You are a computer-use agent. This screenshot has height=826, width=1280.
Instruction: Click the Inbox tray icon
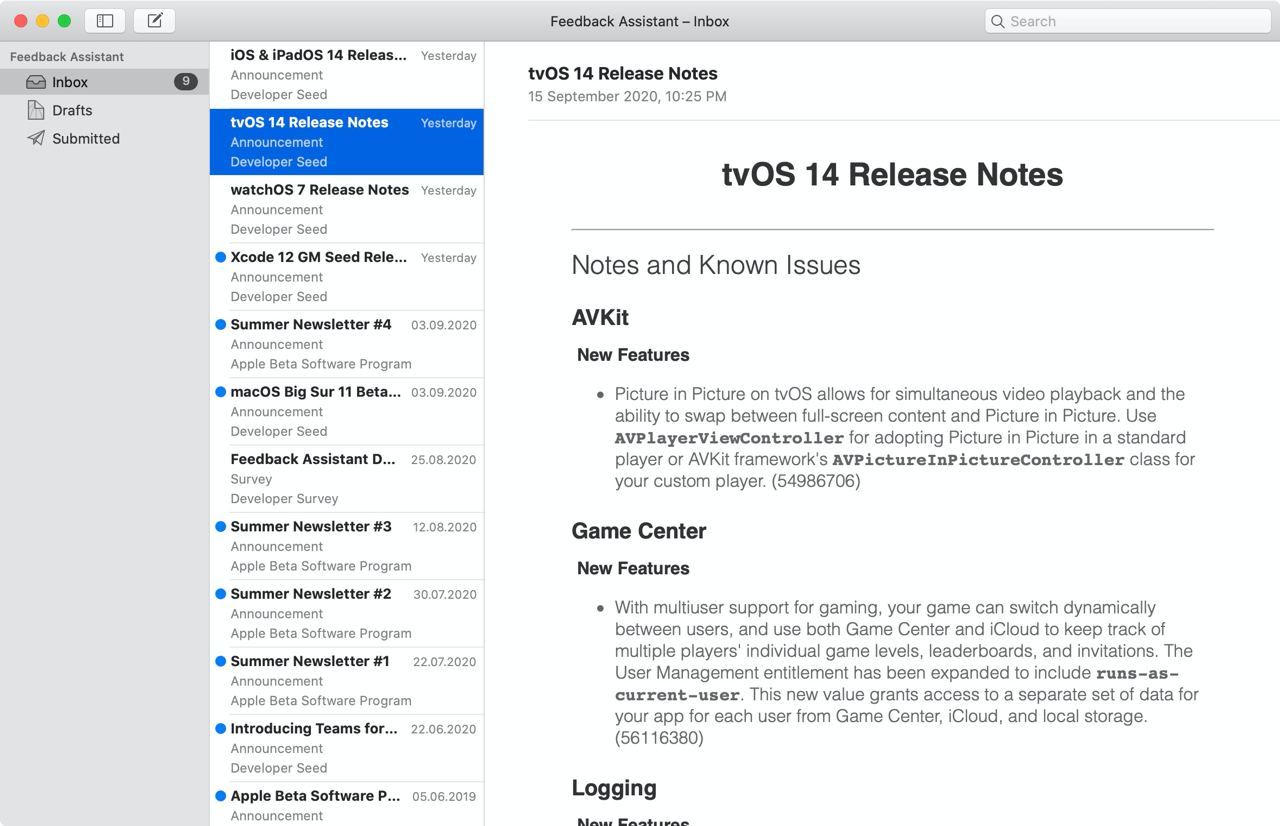coord(36,82)
